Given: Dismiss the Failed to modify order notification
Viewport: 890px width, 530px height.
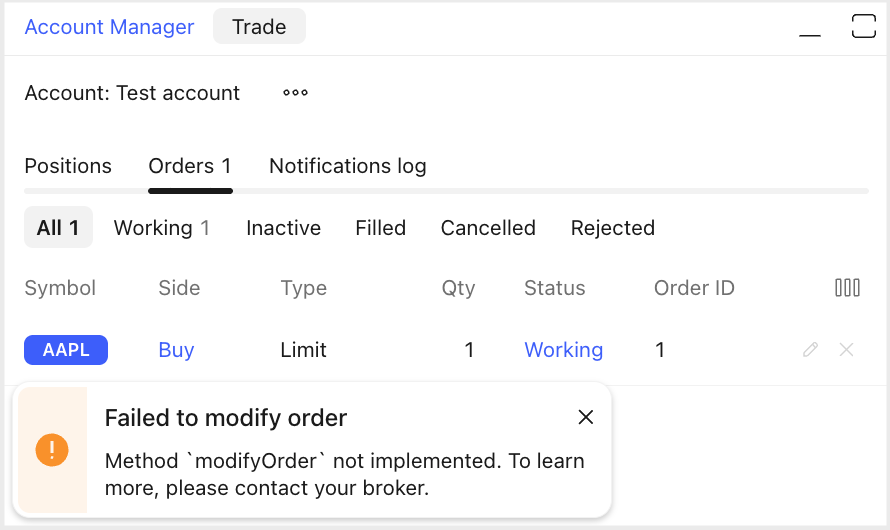Looking at the screenshot, I should point(586,417).
